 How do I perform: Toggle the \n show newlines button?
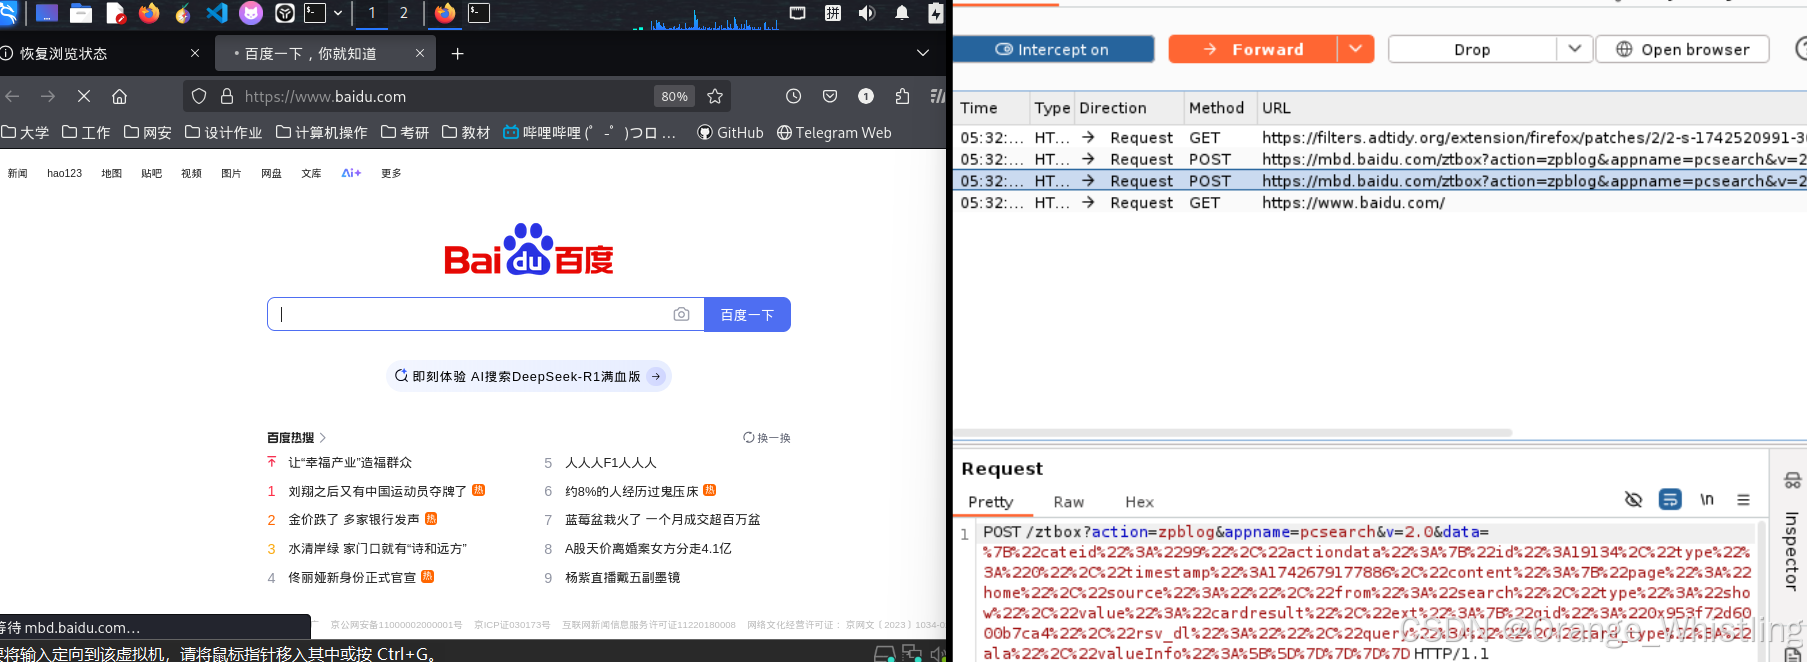pos(1707,499)
